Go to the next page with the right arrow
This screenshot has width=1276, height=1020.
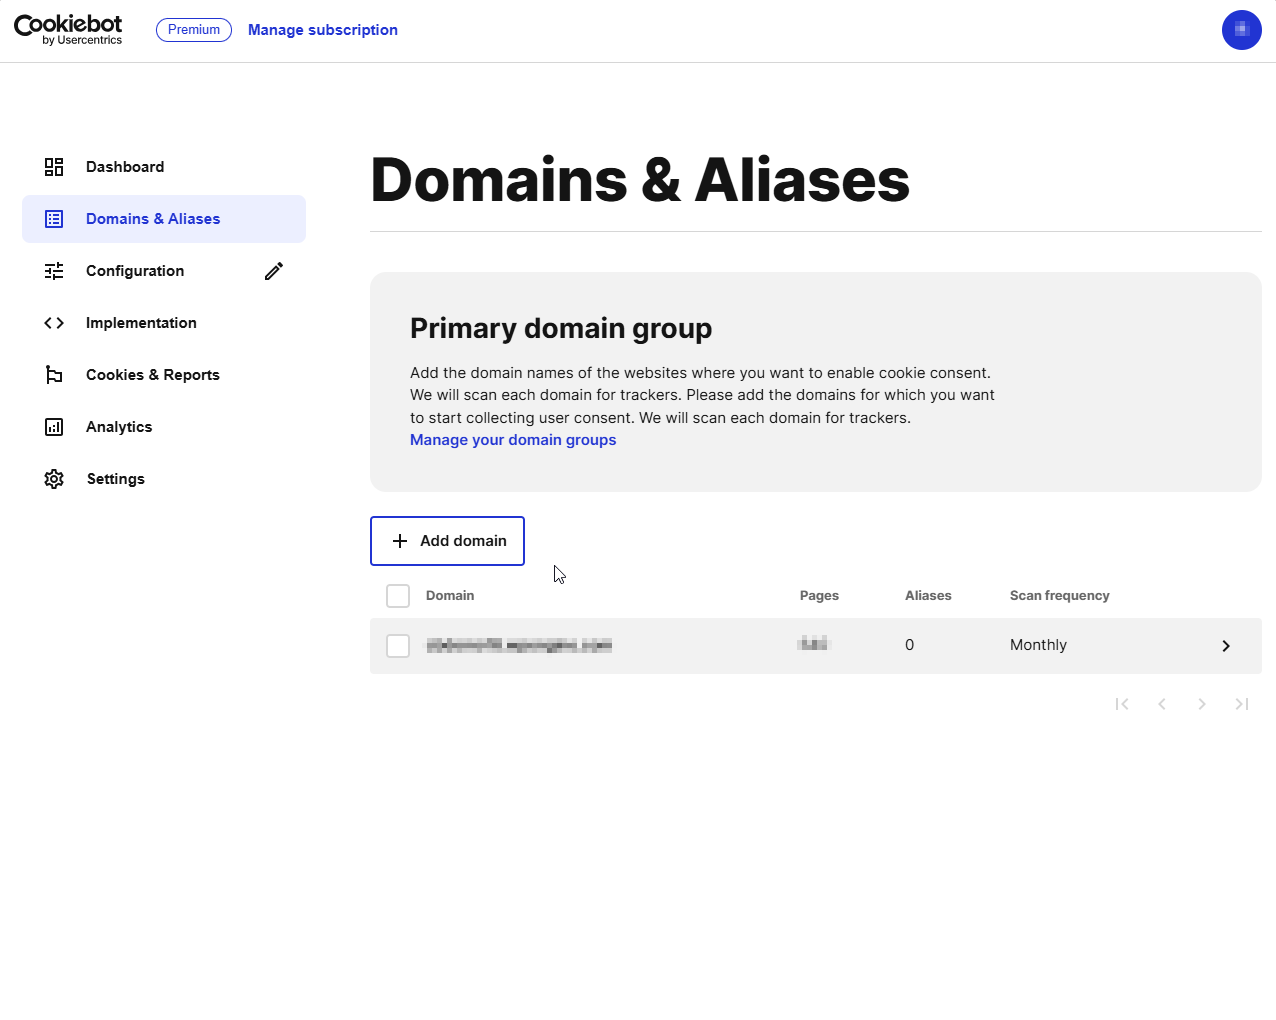tap(1202, 704)
